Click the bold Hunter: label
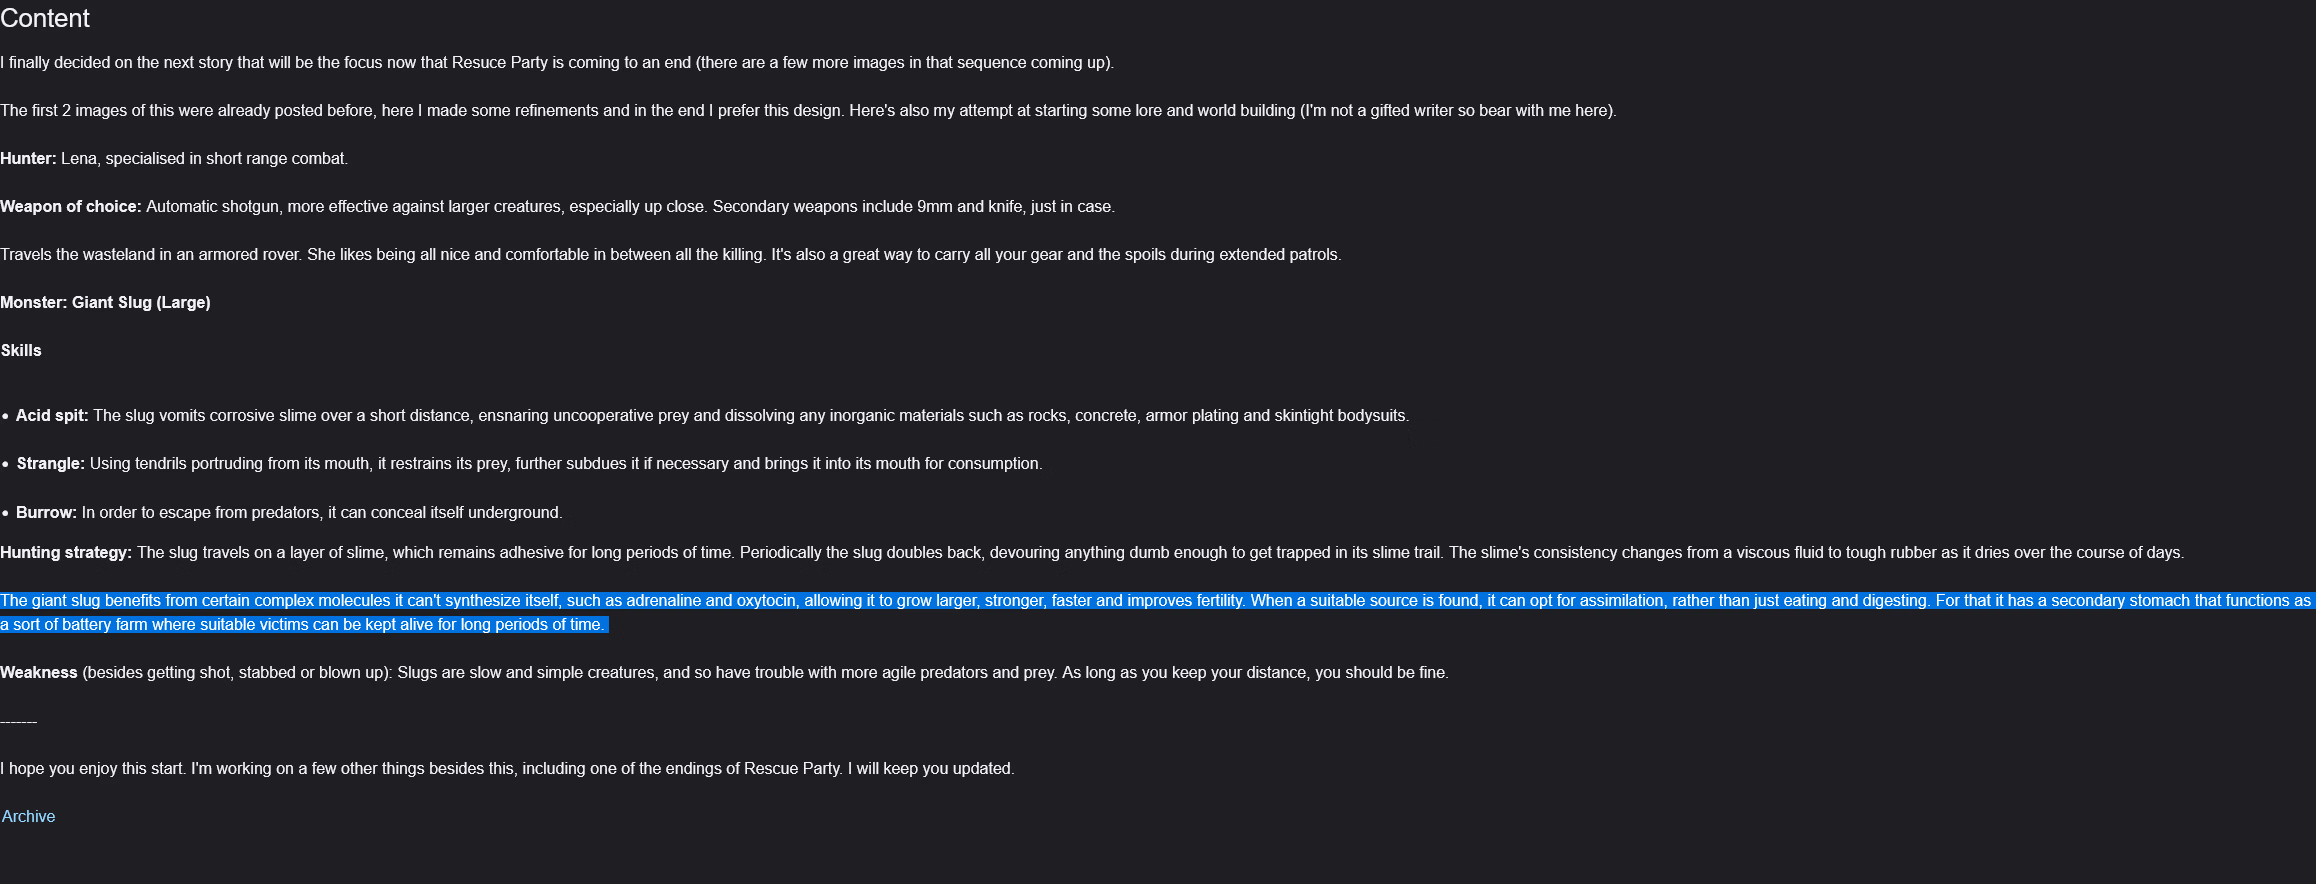 click(x=28, y=159)
